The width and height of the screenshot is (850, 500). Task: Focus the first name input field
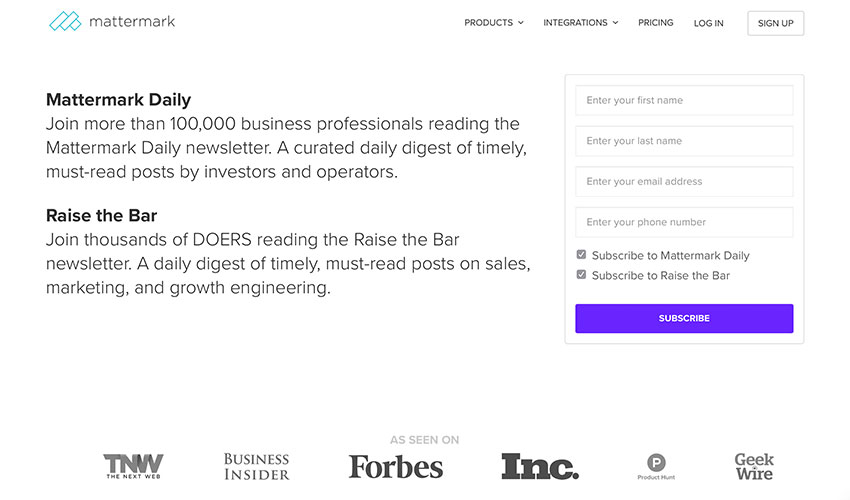684,100
